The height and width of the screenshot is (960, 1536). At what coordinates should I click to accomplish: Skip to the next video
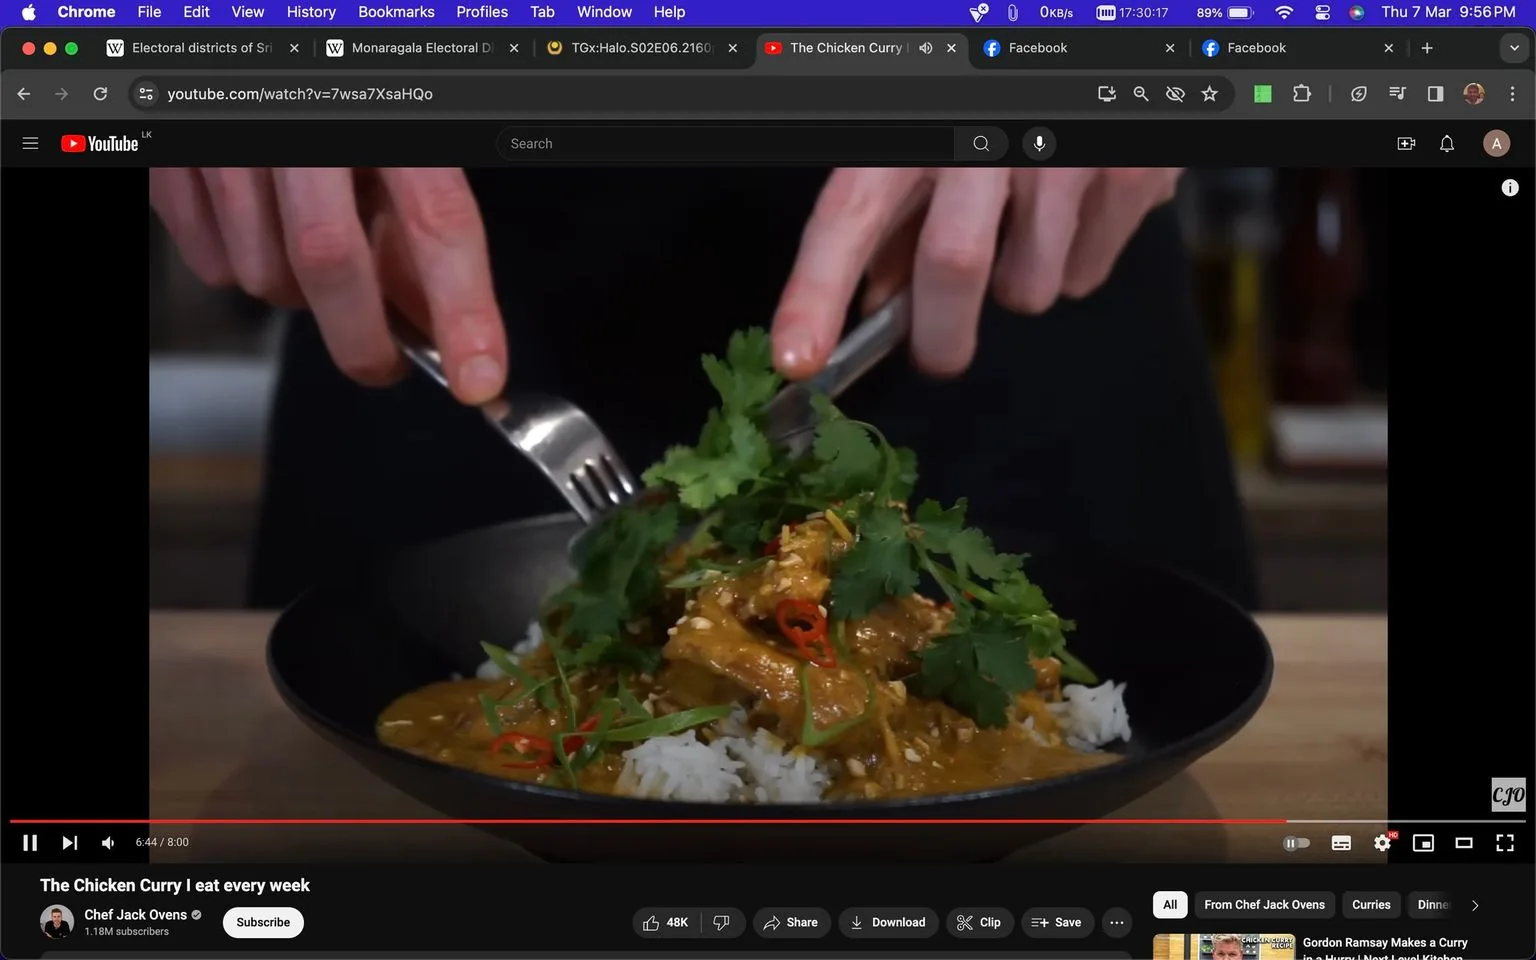coord(68,842)
